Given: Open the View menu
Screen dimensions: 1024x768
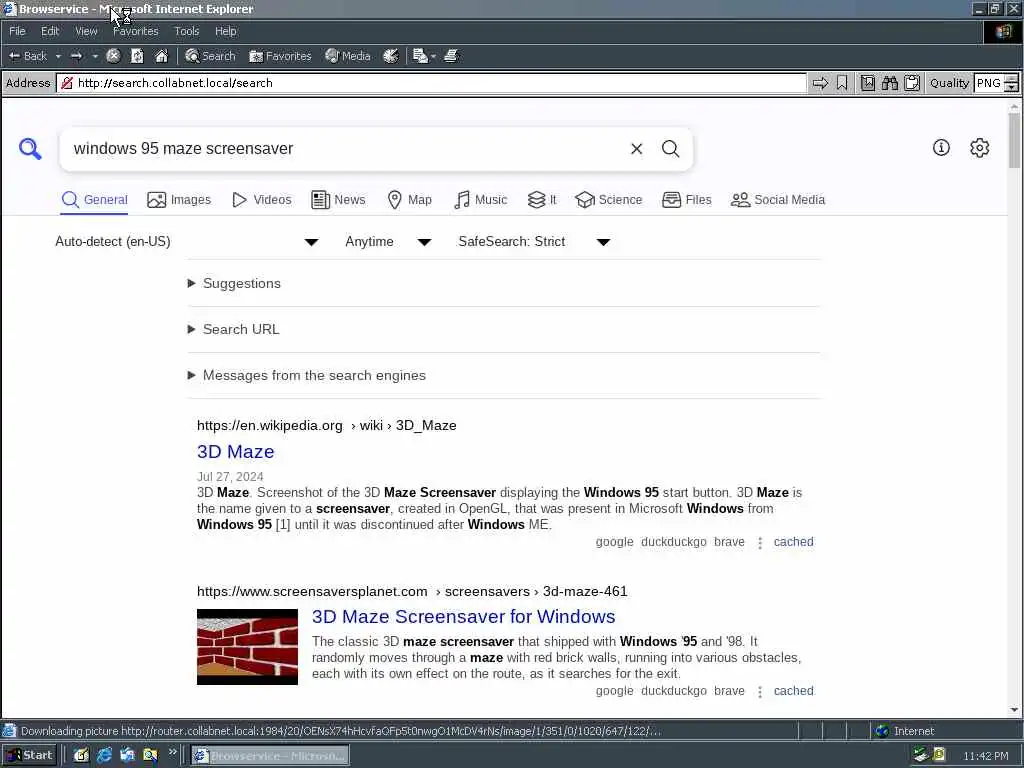Looking at the screenshot, I should pyautogui.click(x=86, y=31).
